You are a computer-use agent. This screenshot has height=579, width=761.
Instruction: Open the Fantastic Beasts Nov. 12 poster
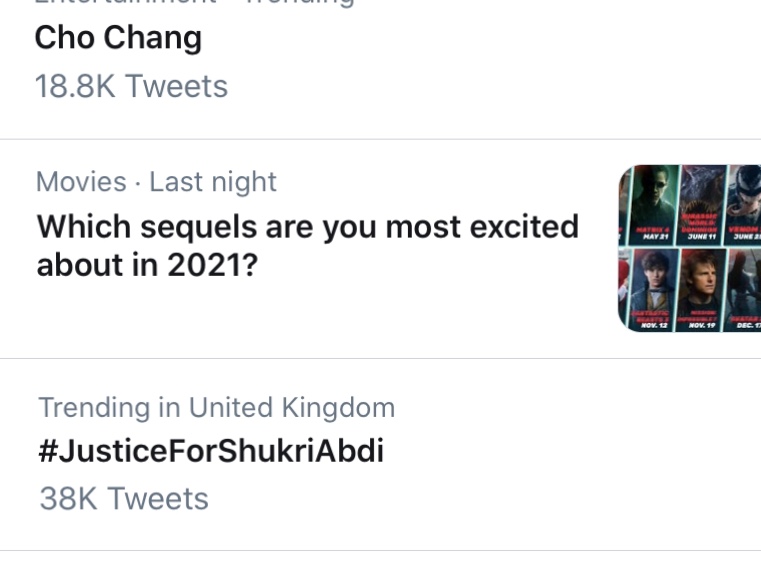pos(653,290)
